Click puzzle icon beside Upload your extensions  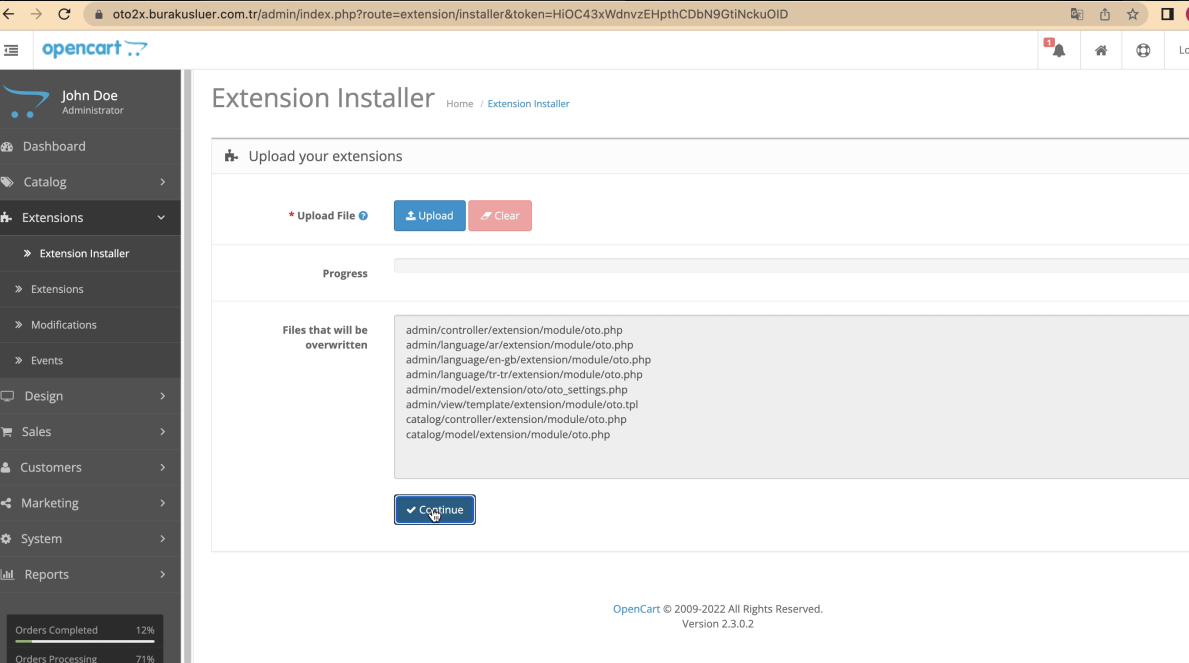tap(231, 156)
